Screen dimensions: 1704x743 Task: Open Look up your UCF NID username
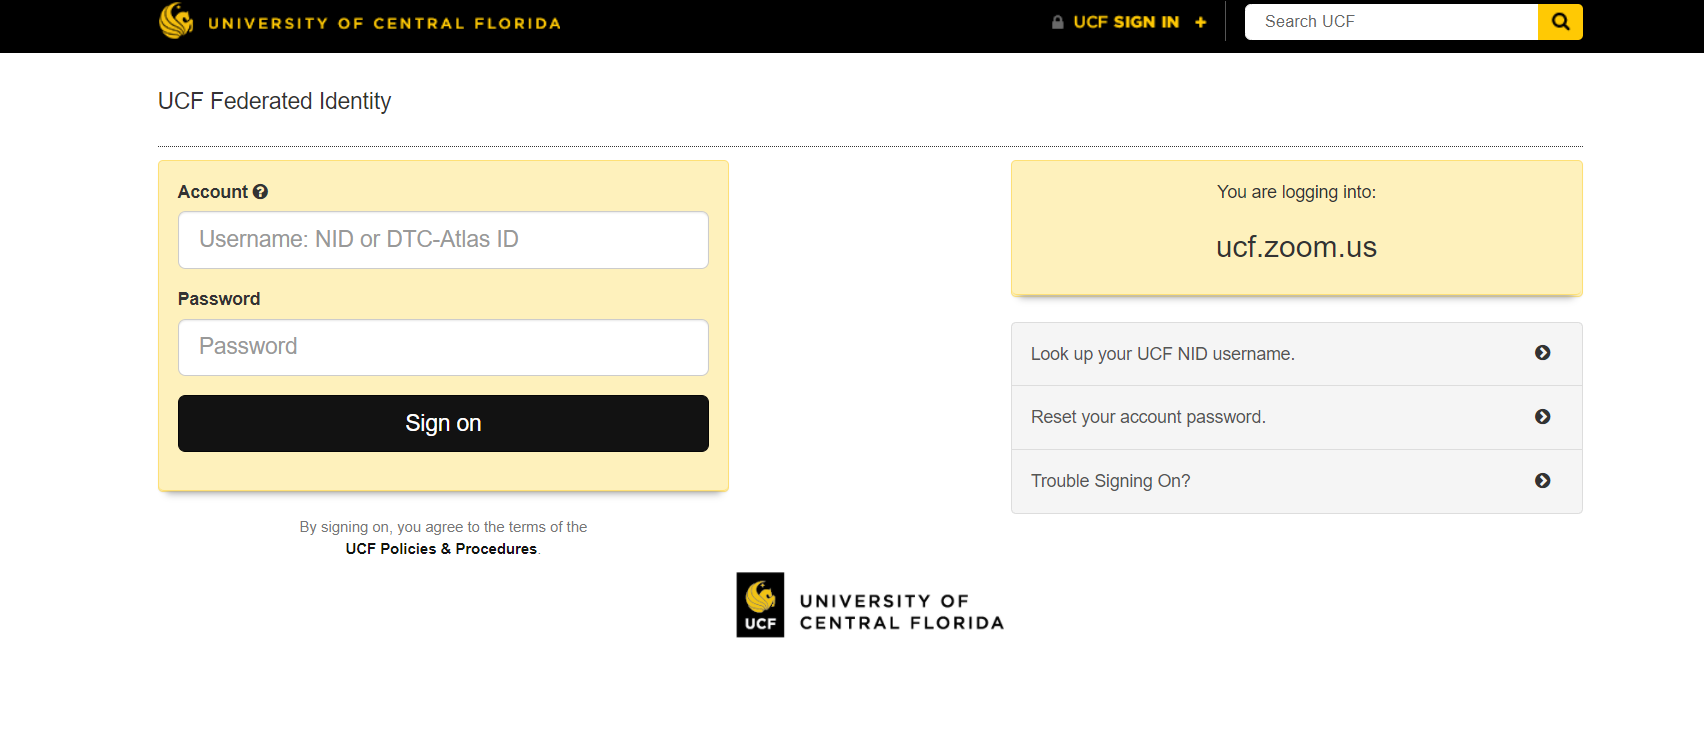(x=1296, y=354)
